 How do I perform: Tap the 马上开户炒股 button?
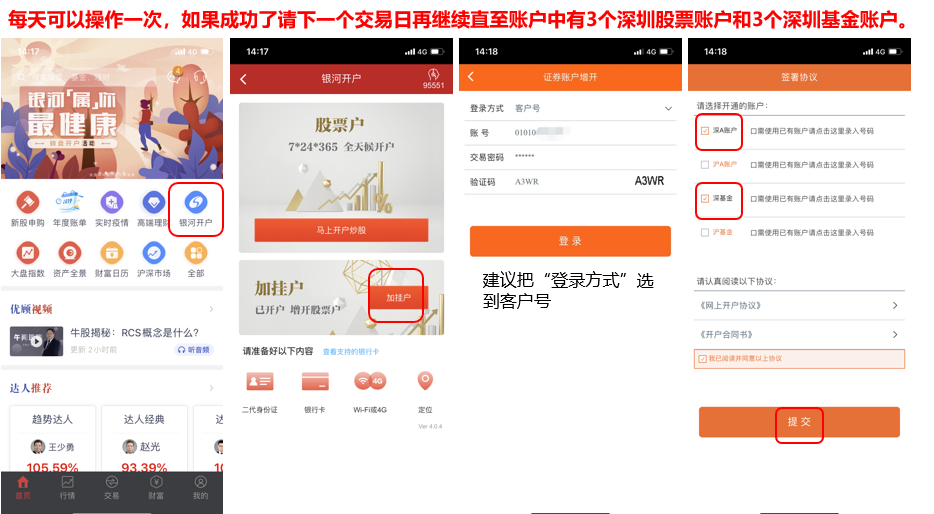(341, 230)
